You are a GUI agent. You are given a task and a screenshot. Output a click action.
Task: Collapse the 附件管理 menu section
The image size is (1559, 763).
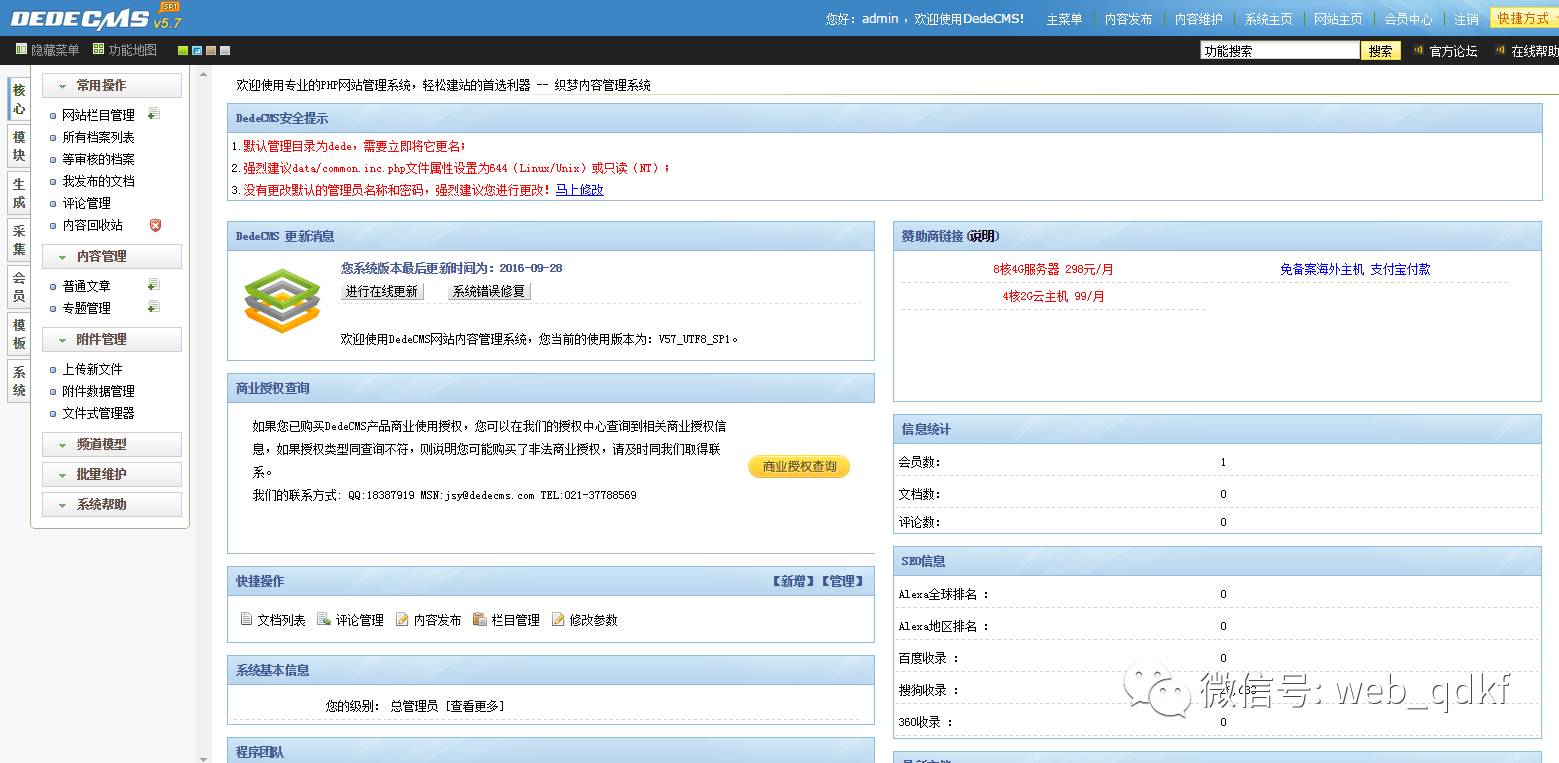[112, 339]
